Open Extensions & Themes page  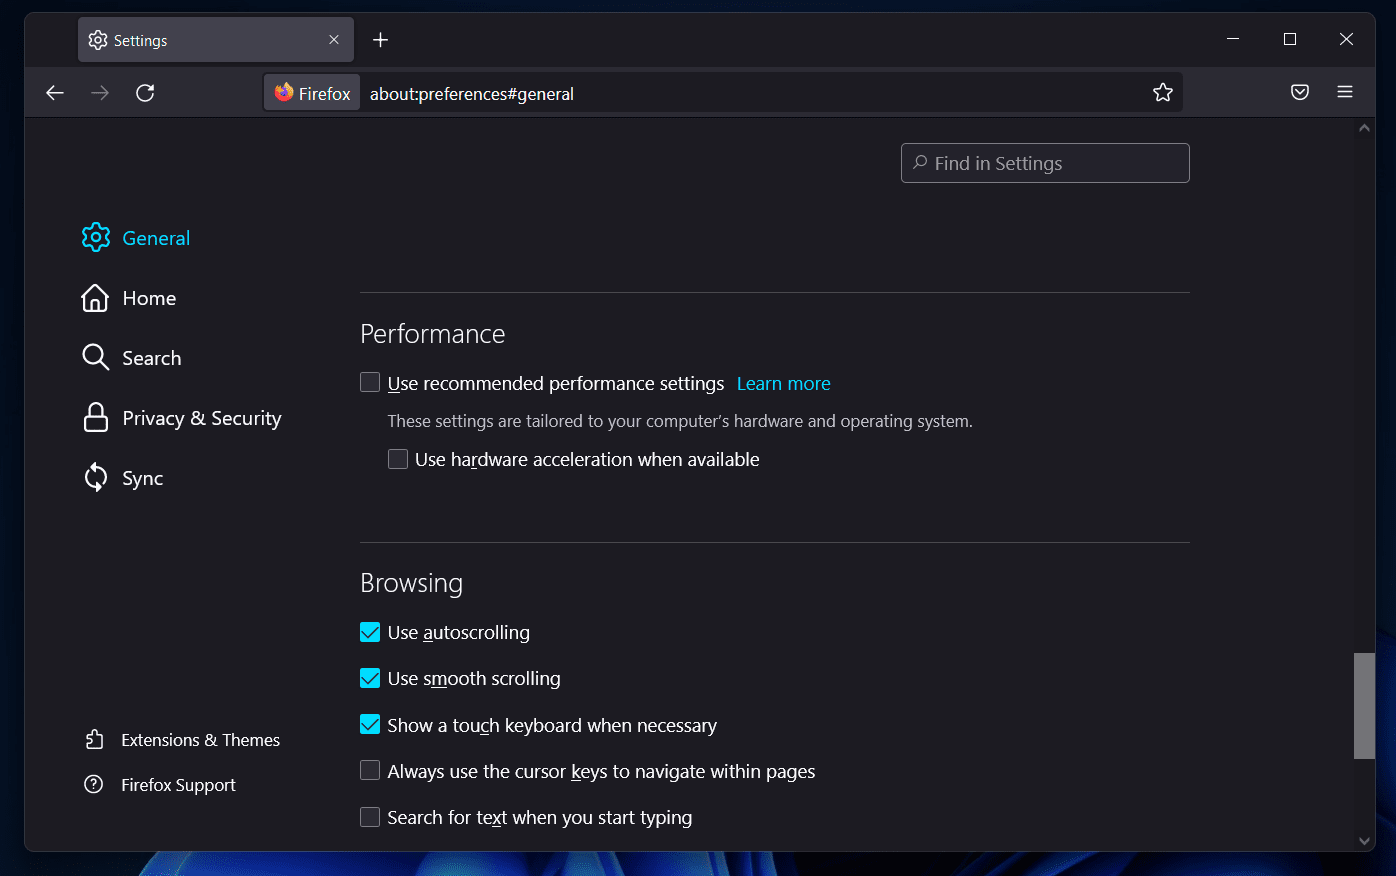(200, 740)
